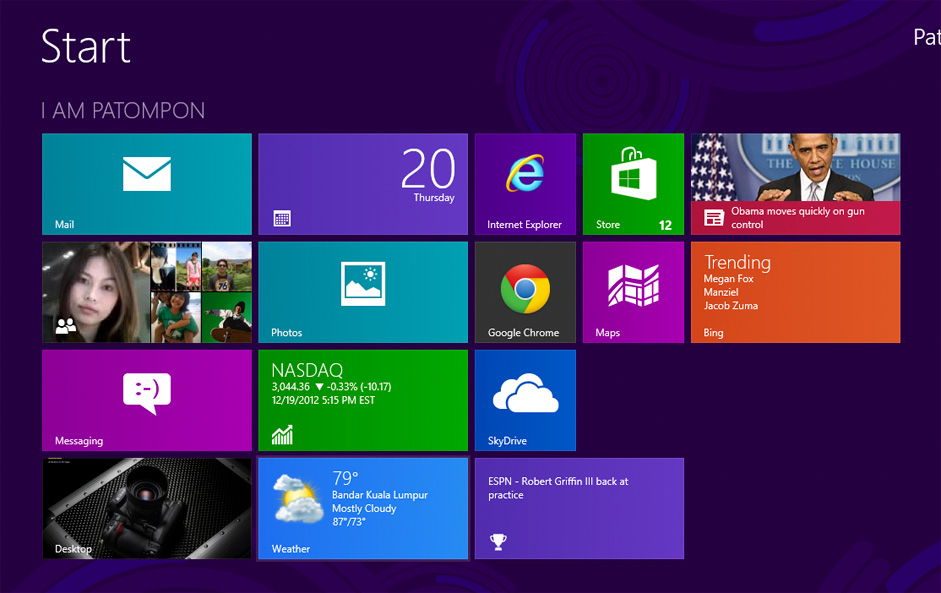This screenshot has width=941, height=593.
Task: Click the sun and cloud weather icon
Action: (x=298, y=498)
